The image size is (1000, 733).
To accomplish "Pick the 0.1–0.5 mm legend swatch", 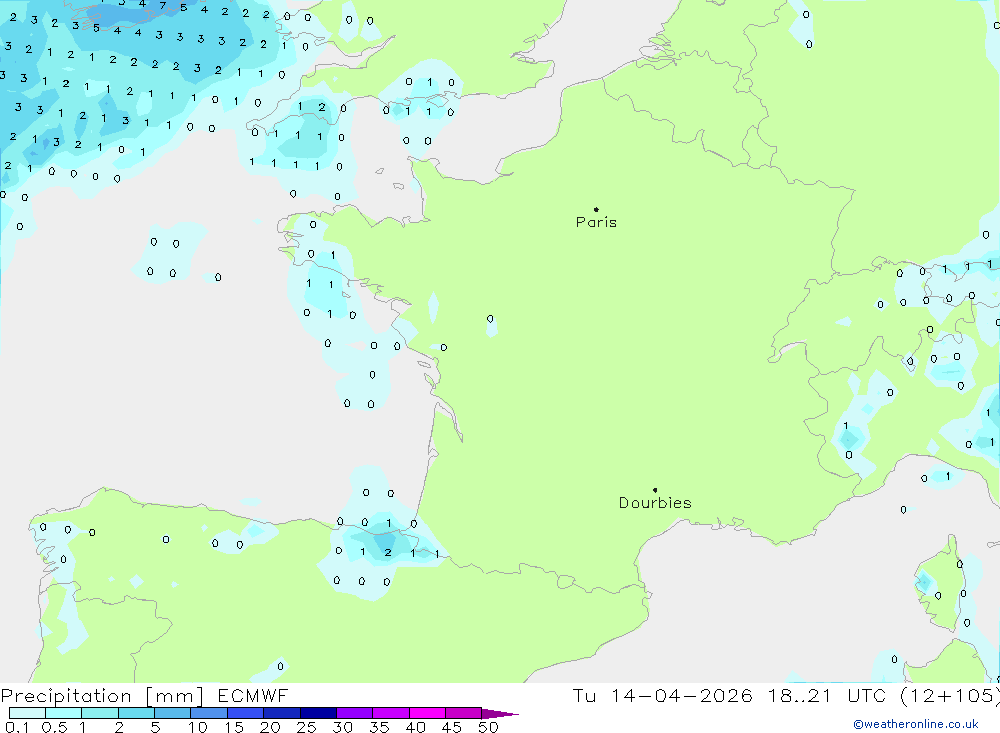I will tap(27, 713).
